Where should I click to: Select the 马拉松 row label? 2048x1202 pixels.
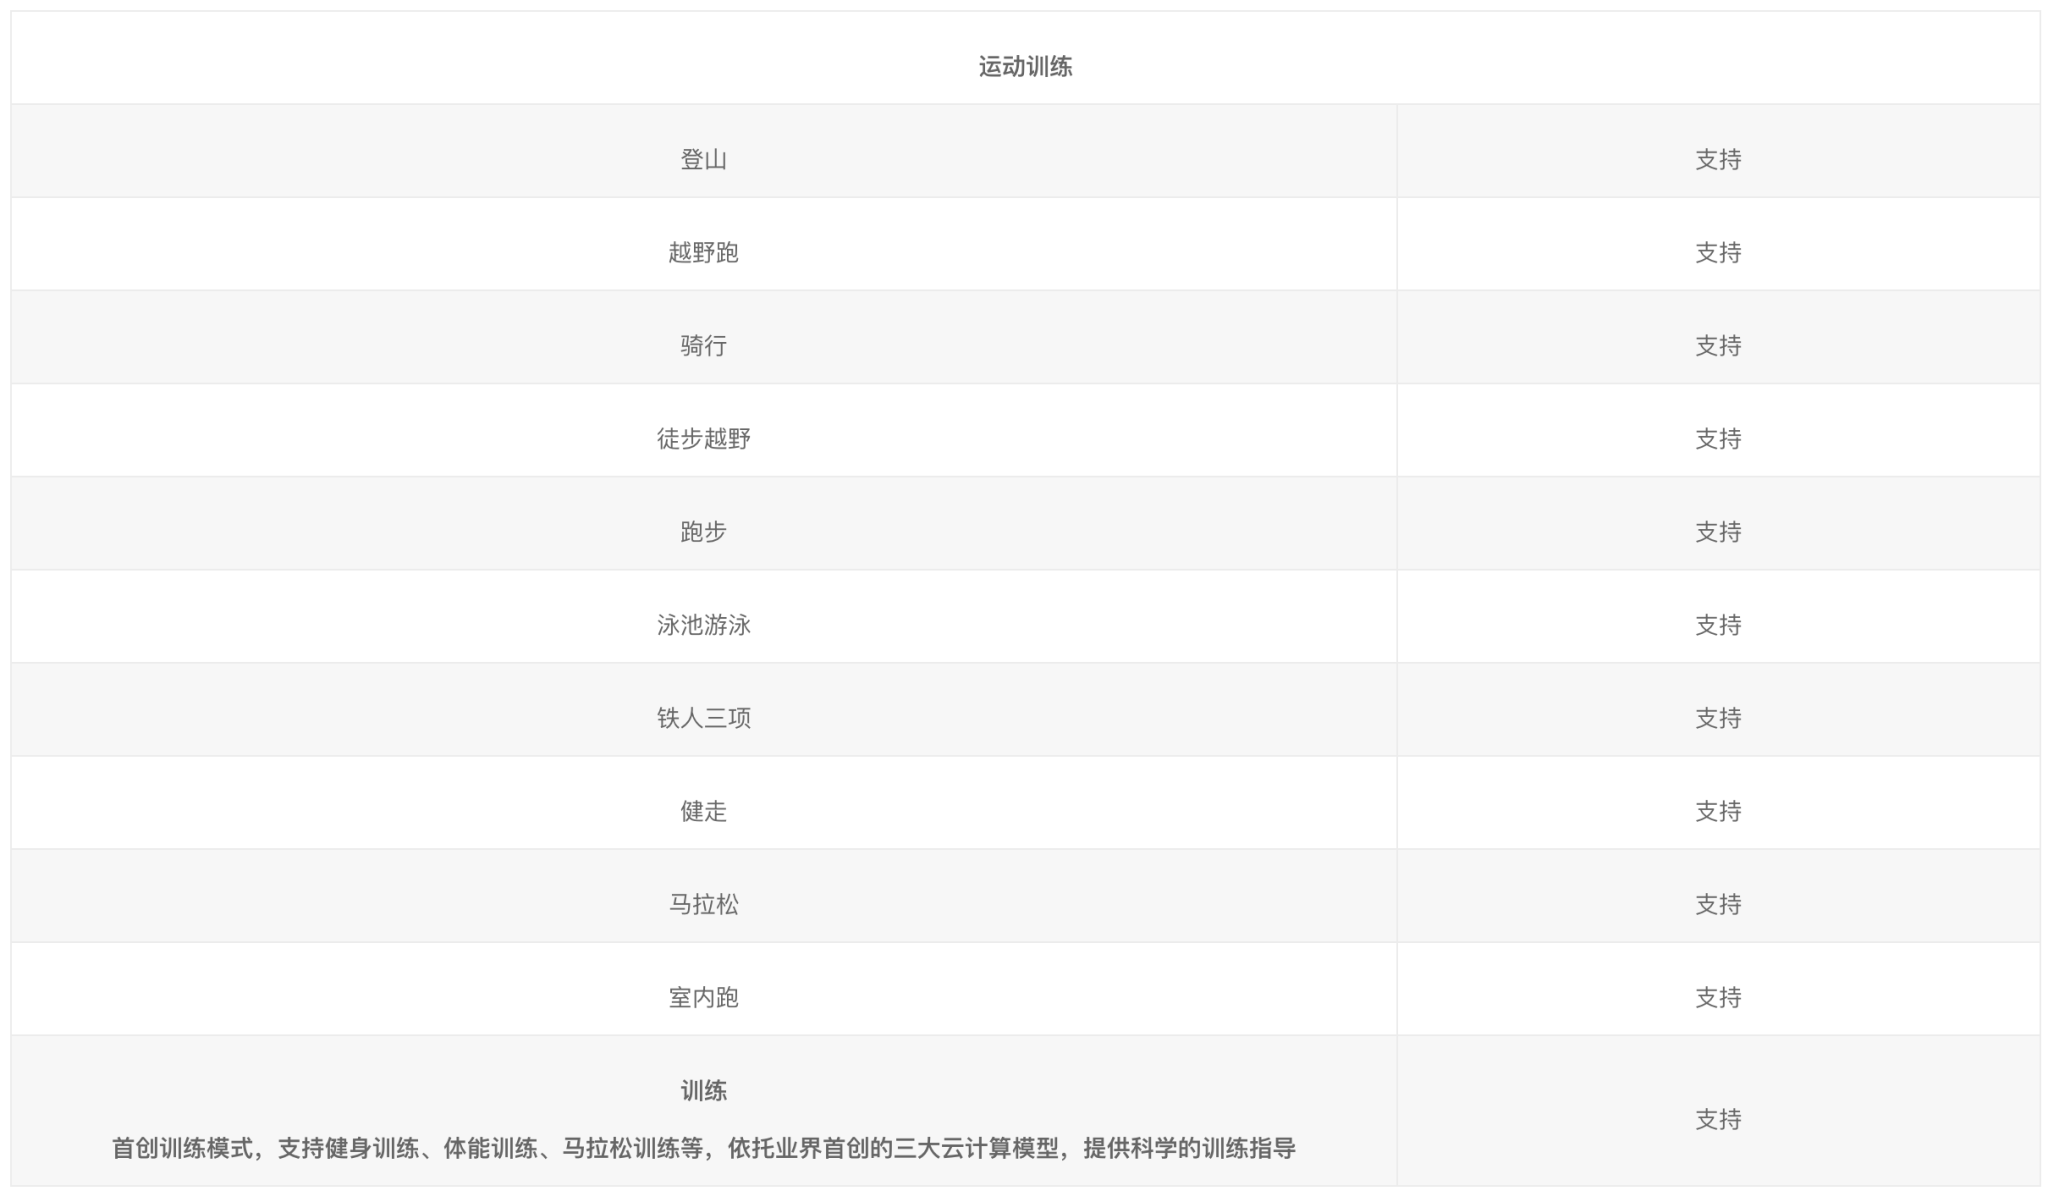[703, 904]
